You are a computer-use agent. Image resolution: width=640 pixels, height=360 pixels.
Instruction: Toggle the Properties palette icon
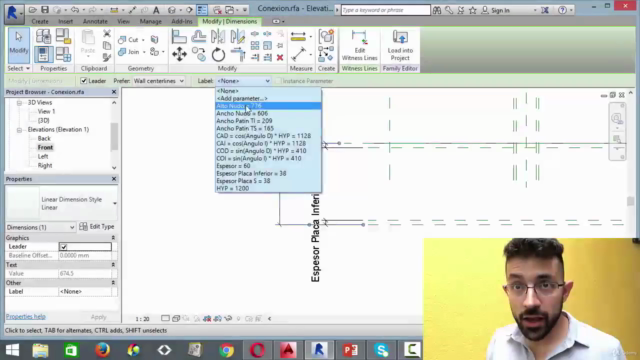43,53
